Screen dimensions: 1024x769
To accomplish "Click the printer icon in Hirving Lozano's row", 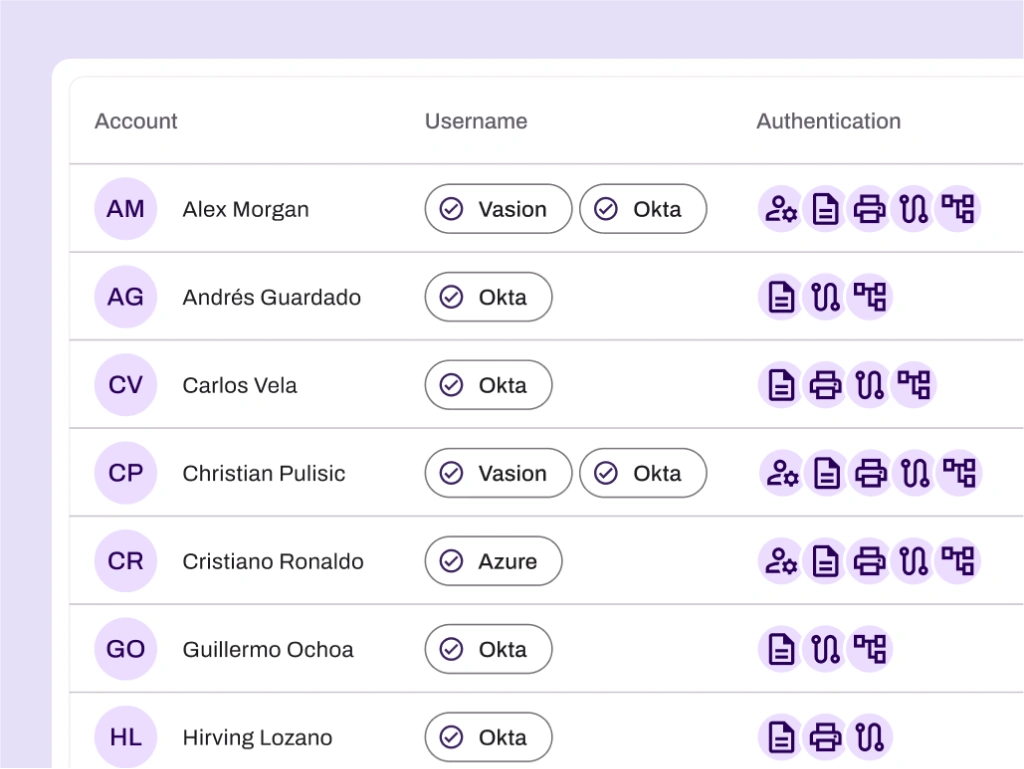I will [825, 737].
